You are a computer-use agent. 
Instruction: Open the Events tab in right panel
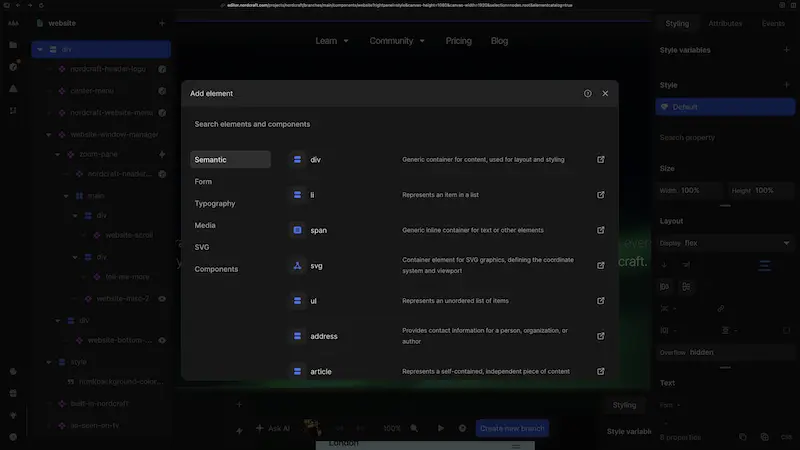(773, 23)
